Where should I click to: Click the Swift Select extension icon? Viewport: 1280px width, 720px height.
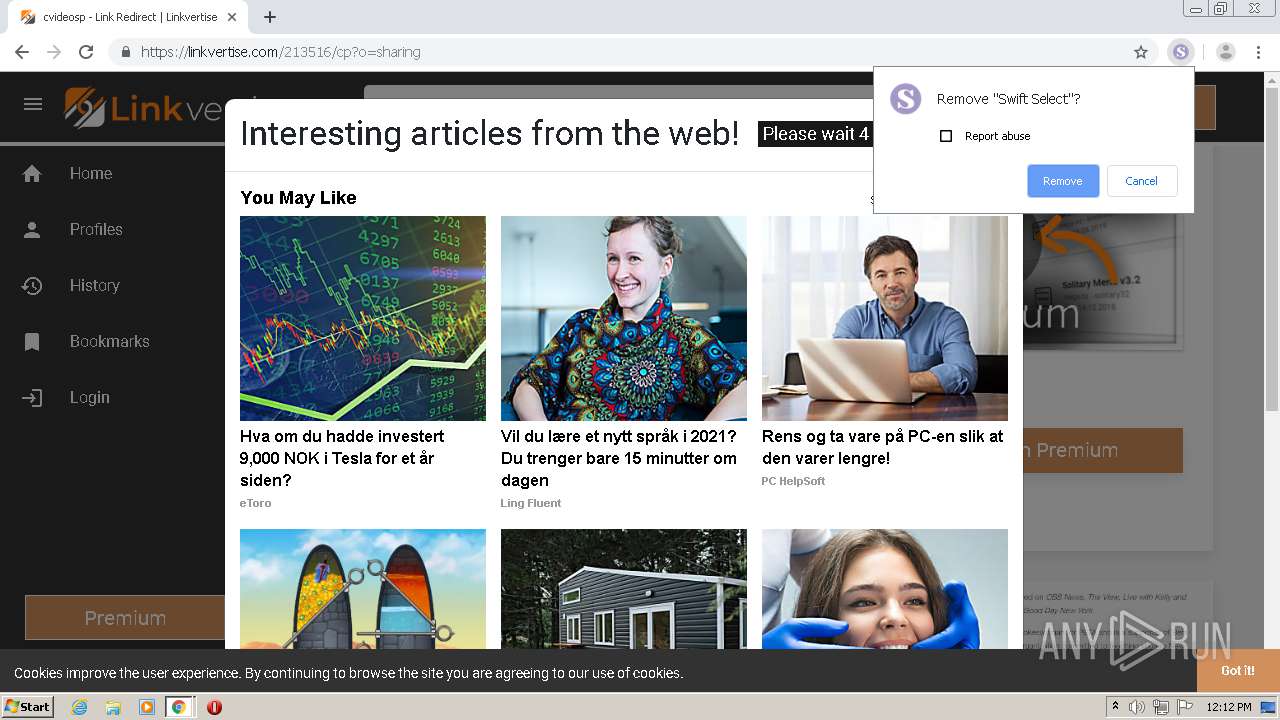coord(1181,52)
